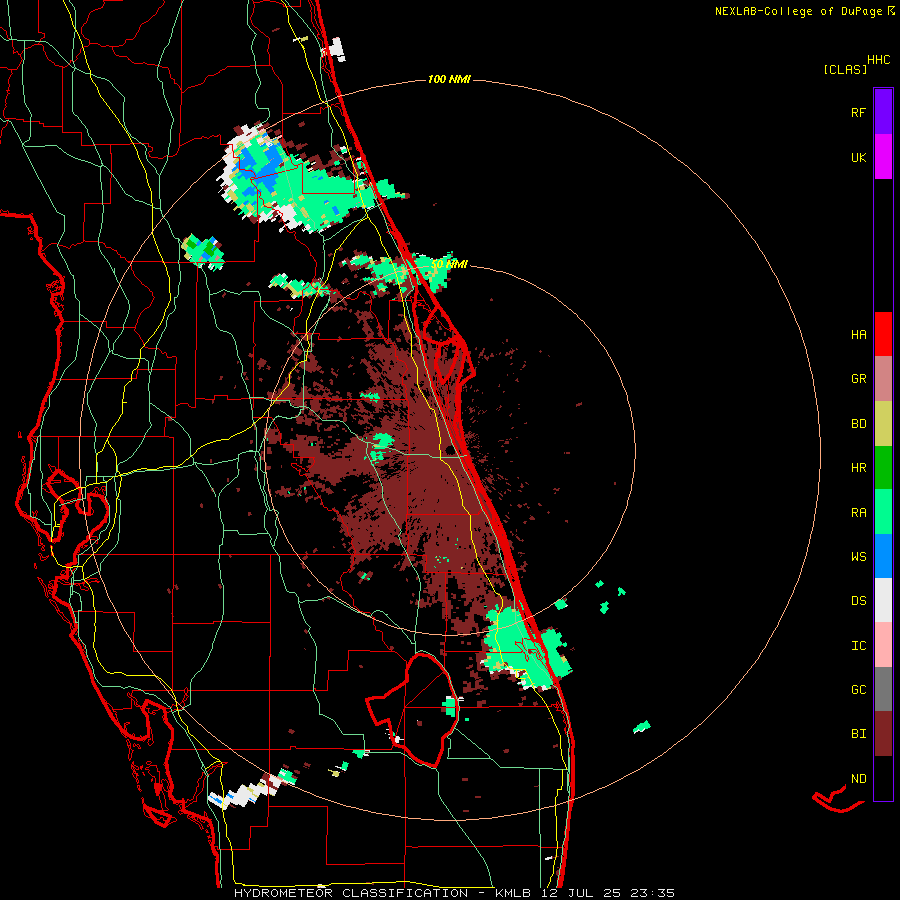Click the 'HA' legend label
The image size is (900, 900).
pos(858,334)
